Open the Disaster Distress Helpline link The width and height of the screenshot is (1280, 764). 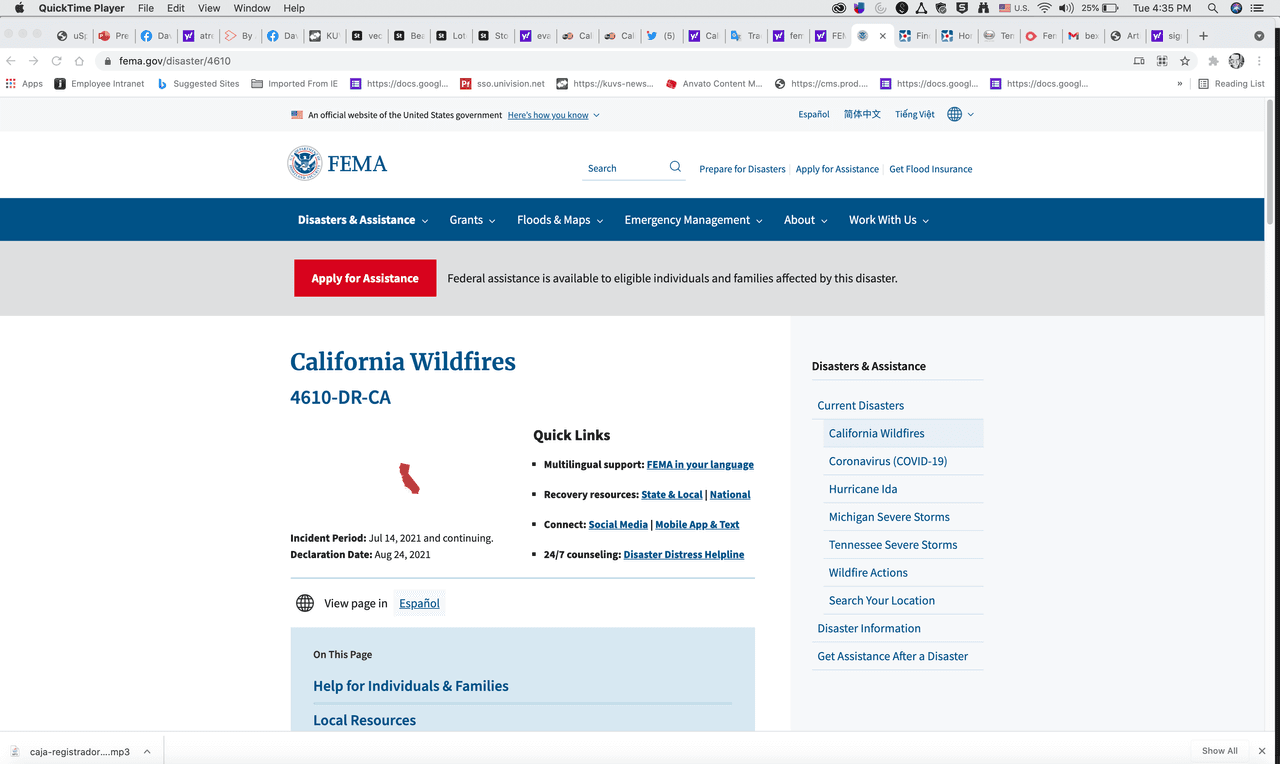[683, 554]
